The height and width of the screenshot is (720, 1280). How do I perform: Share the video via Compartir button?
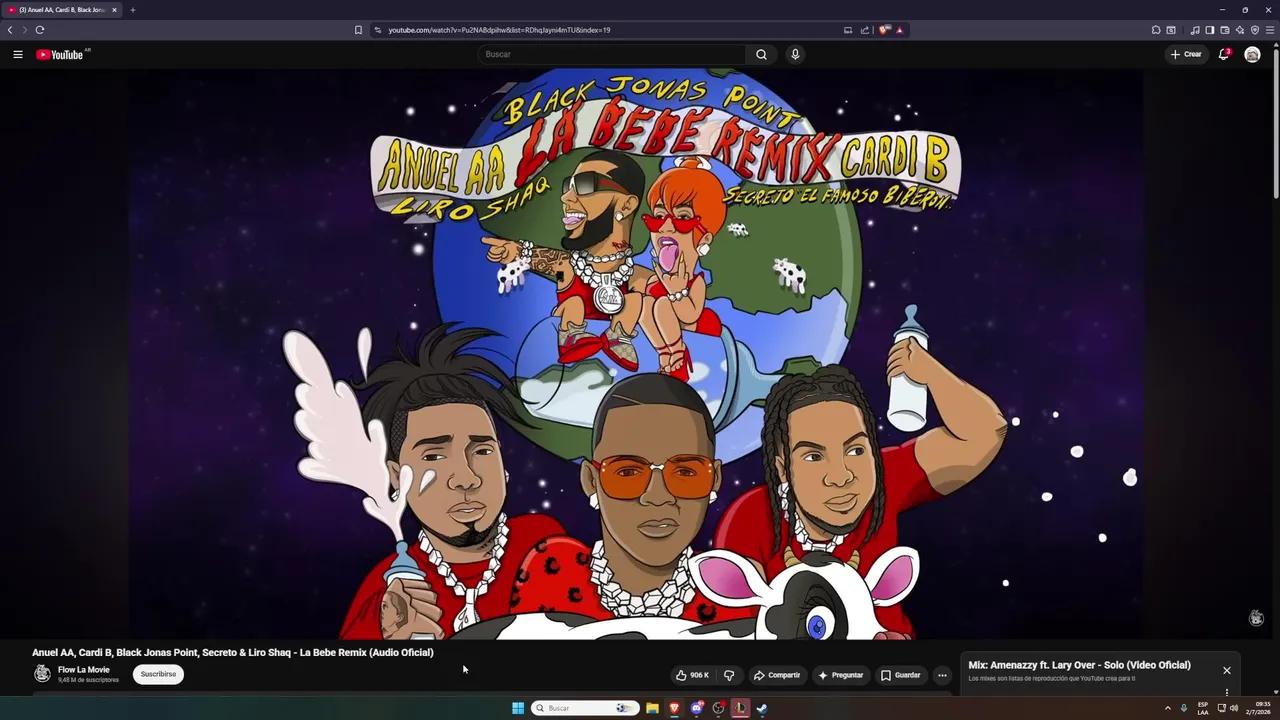tap(777, 675)
